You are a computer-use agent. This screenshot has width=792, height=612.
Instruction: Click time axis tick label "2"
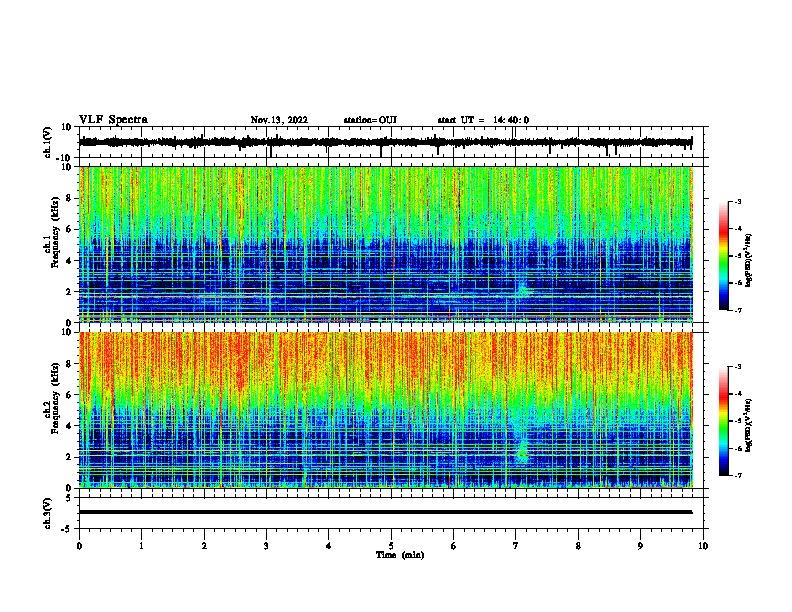(x=204, y=546)
